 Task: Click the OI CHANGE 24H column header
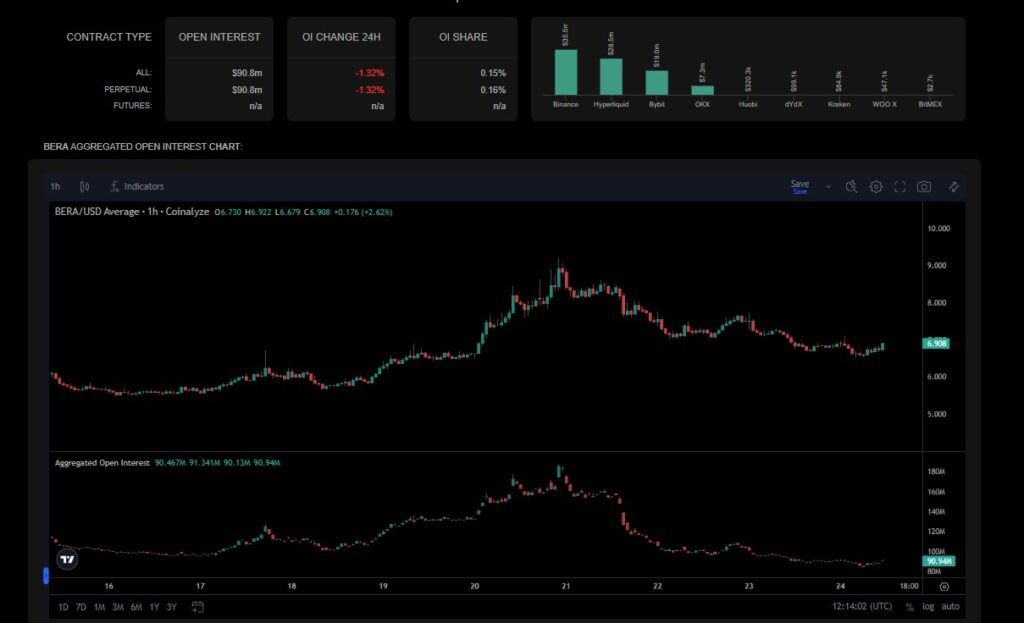[341, 37]
